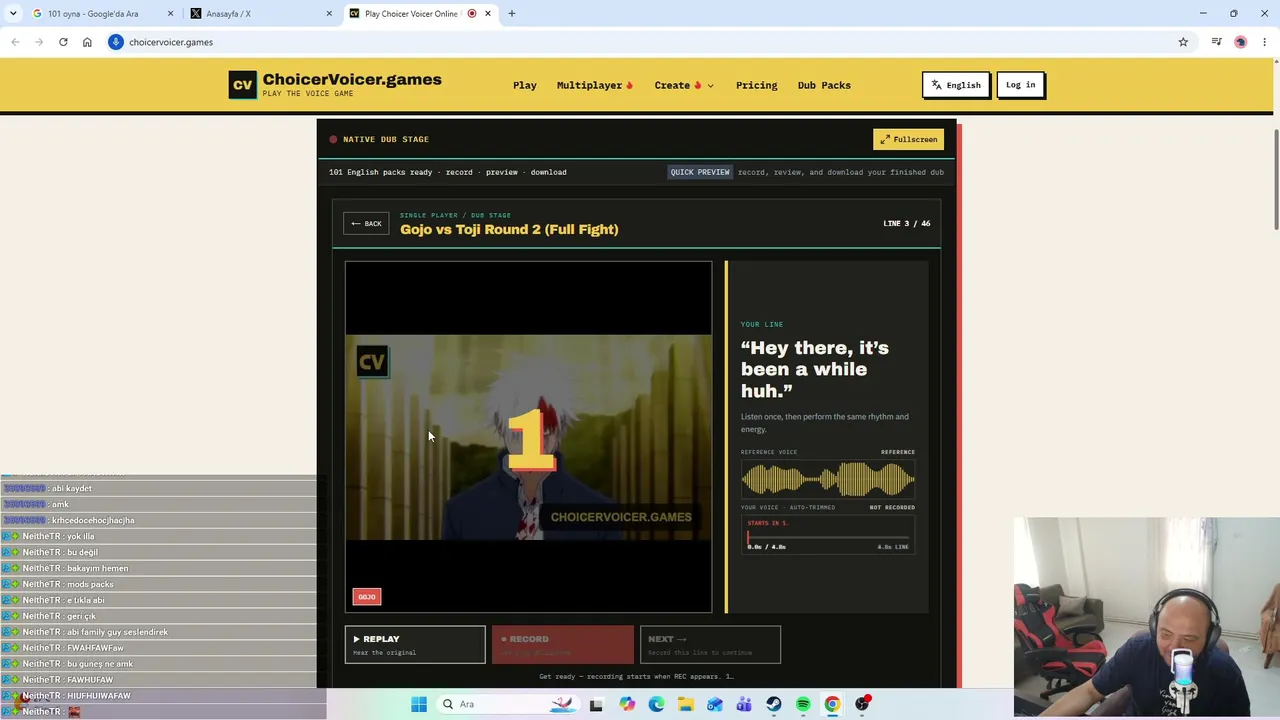Open the media controls icon in toolbar
This screenshot has width=1280, height=720.
1216,42
